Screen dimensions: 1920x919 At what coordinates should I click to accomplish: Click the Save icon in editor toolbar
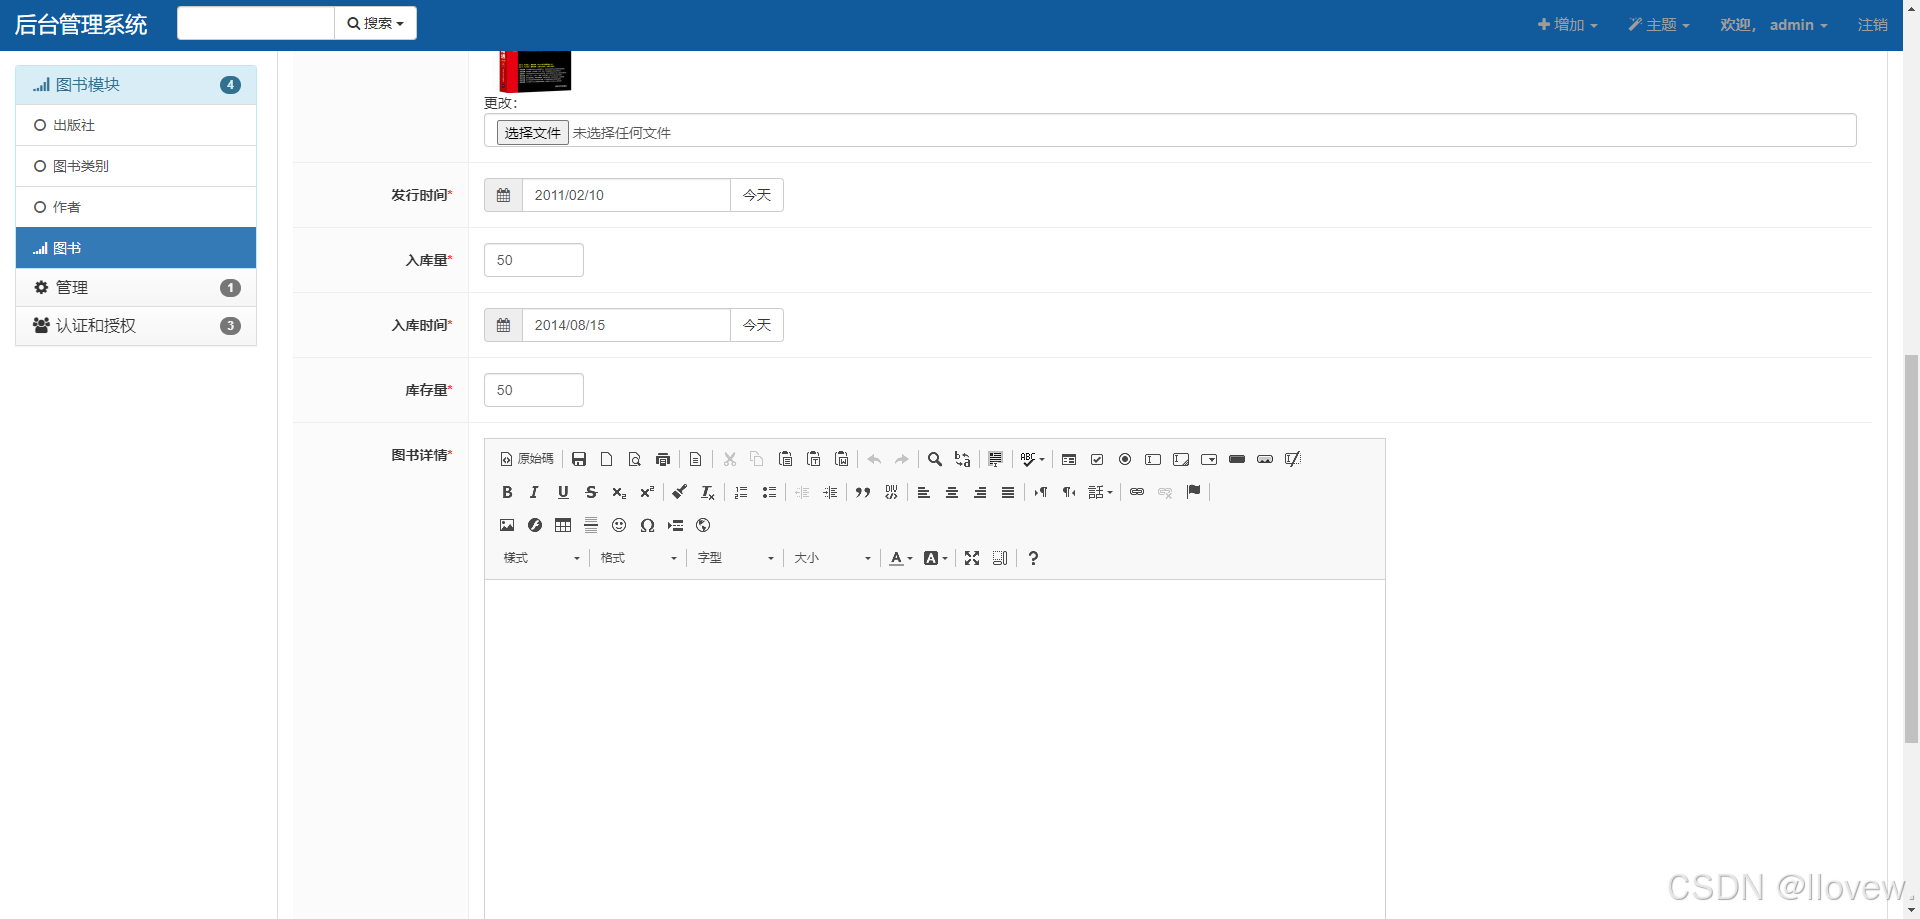[579, 459]
